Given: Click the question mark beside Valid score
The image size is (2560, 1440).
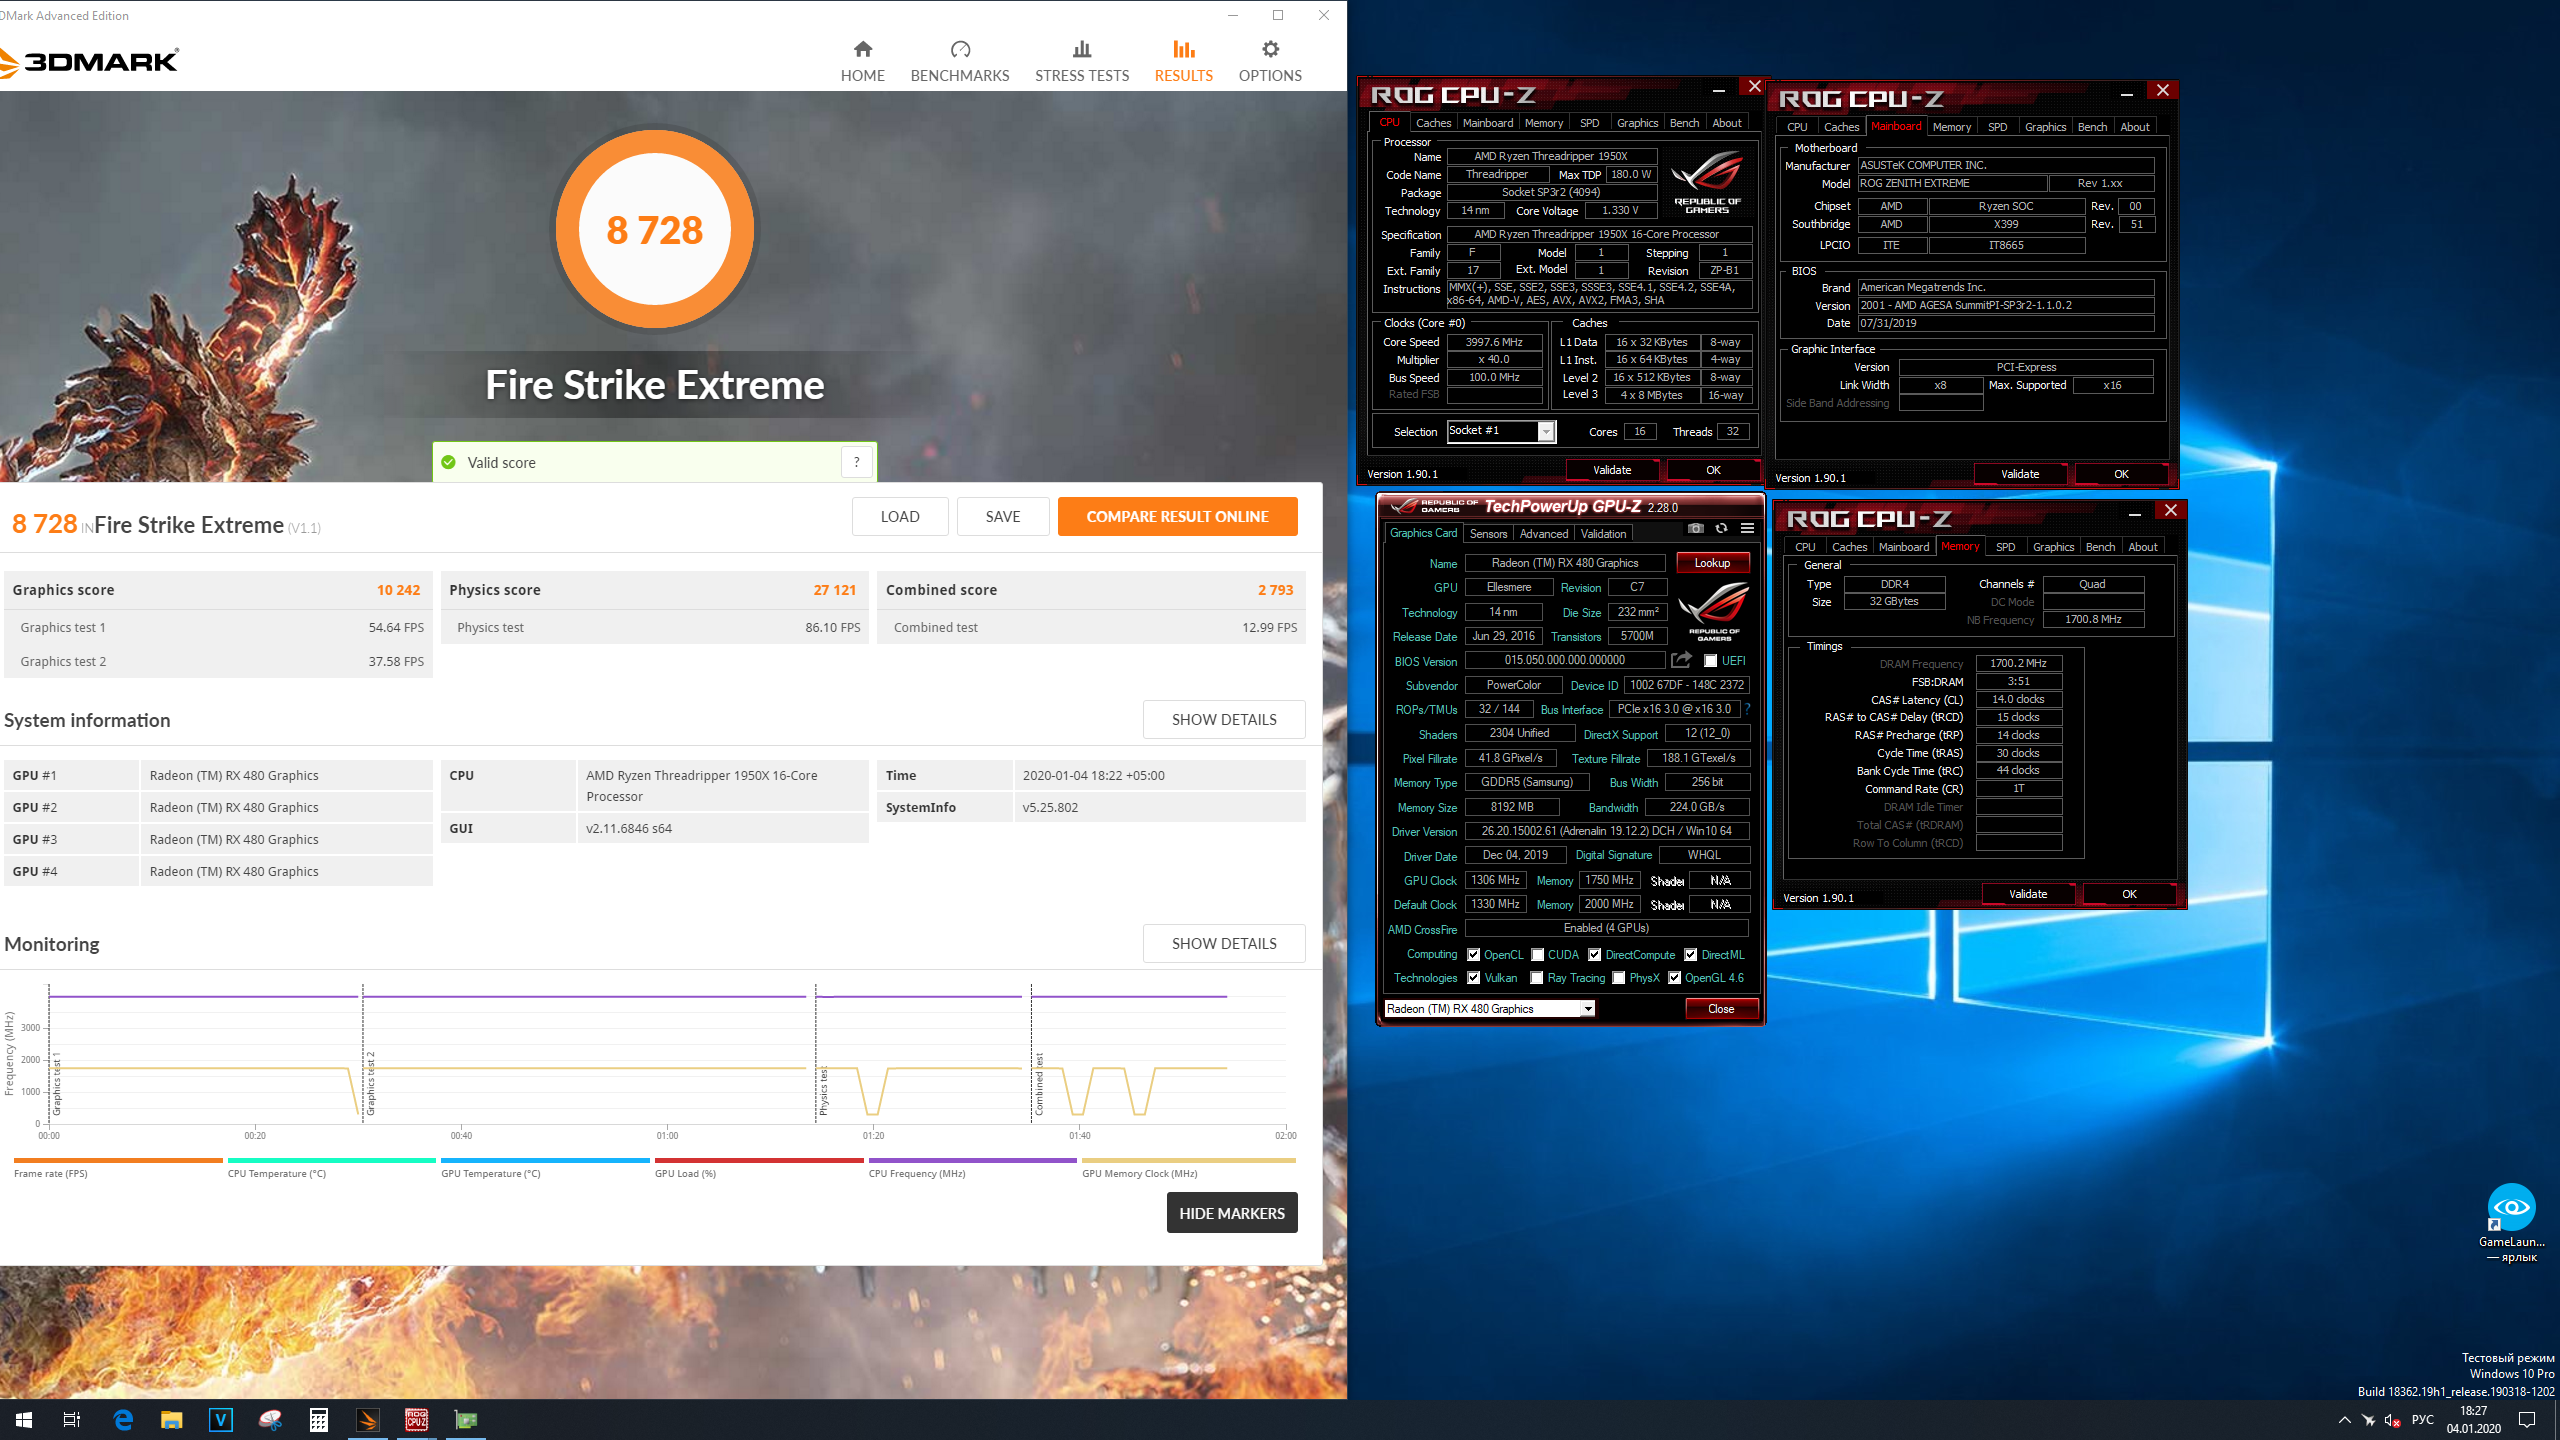Looking at the screenshot, I should point(856,462).
